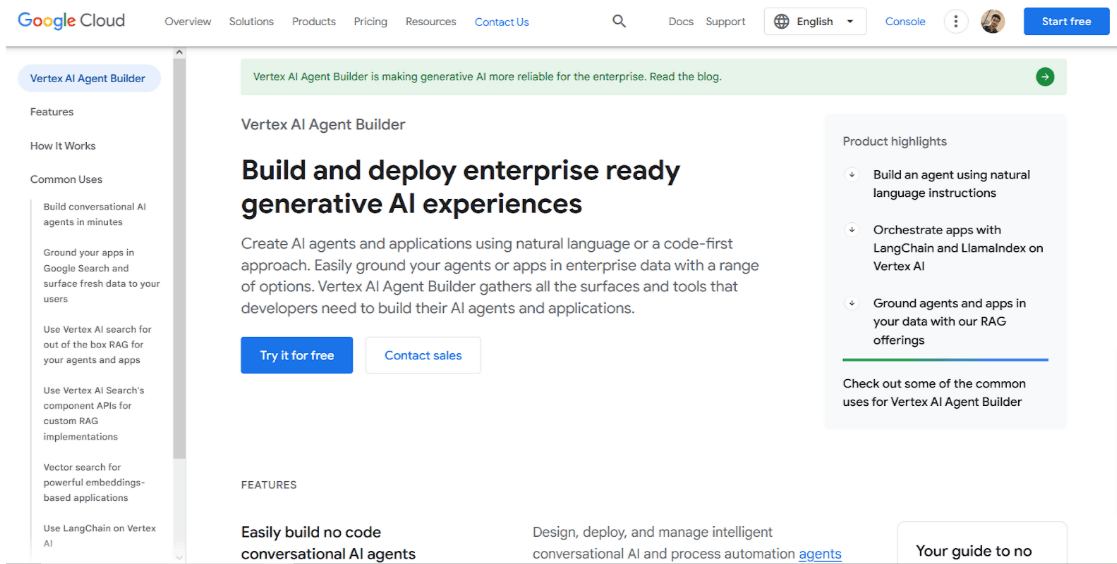
Task: Open 'Use Vertex AI search for out of the box RAG'
Action: coord(98,345)
